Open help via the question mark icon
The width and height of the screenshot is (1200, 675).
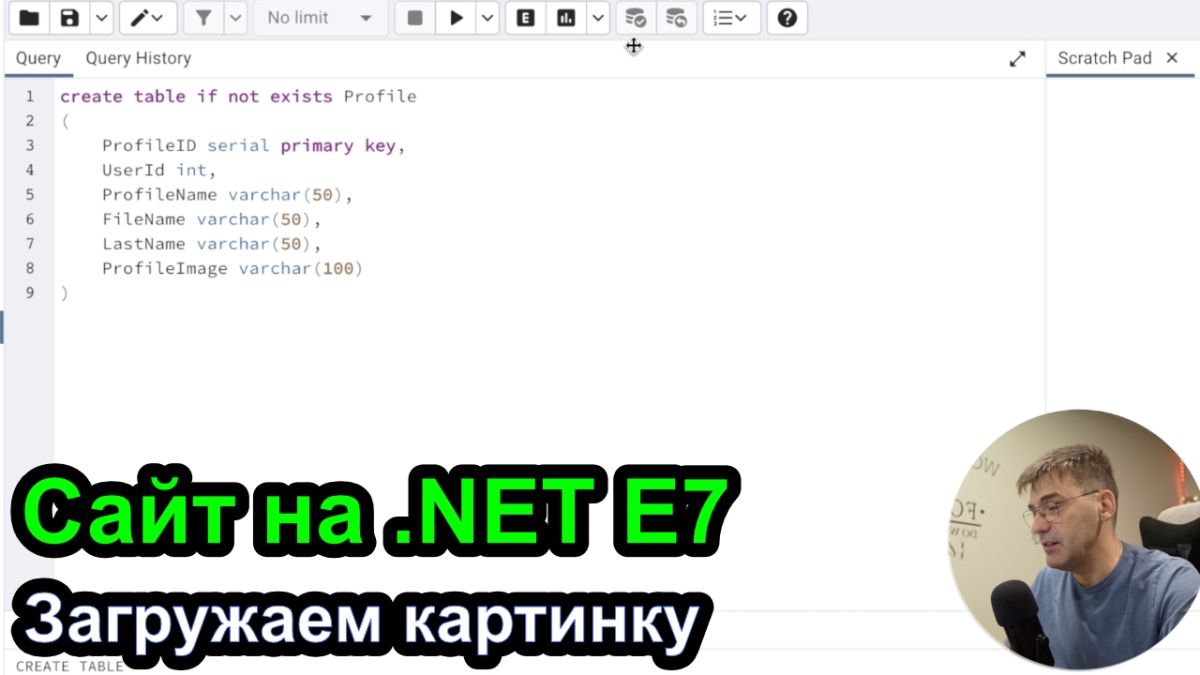787,18
